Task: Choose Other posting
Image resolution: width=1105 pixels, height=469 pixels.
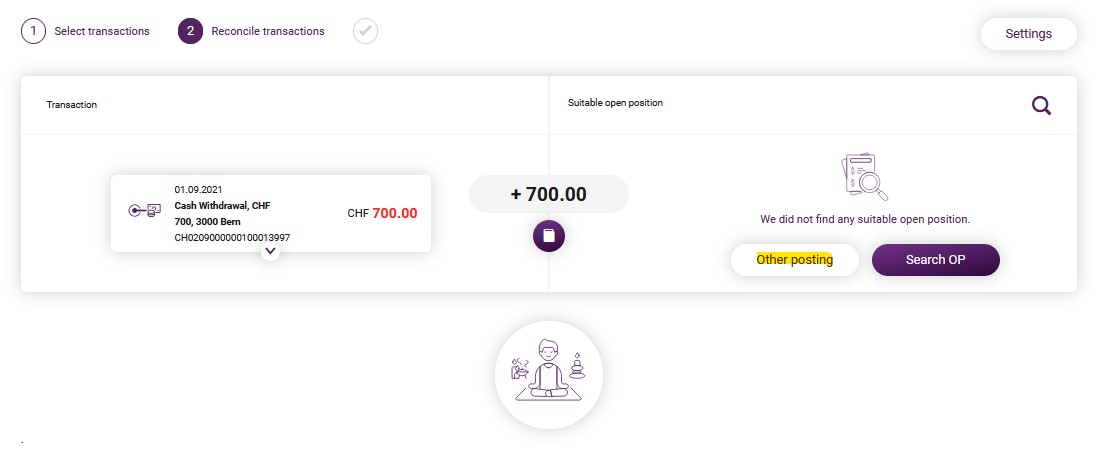Action: [795, 260]
